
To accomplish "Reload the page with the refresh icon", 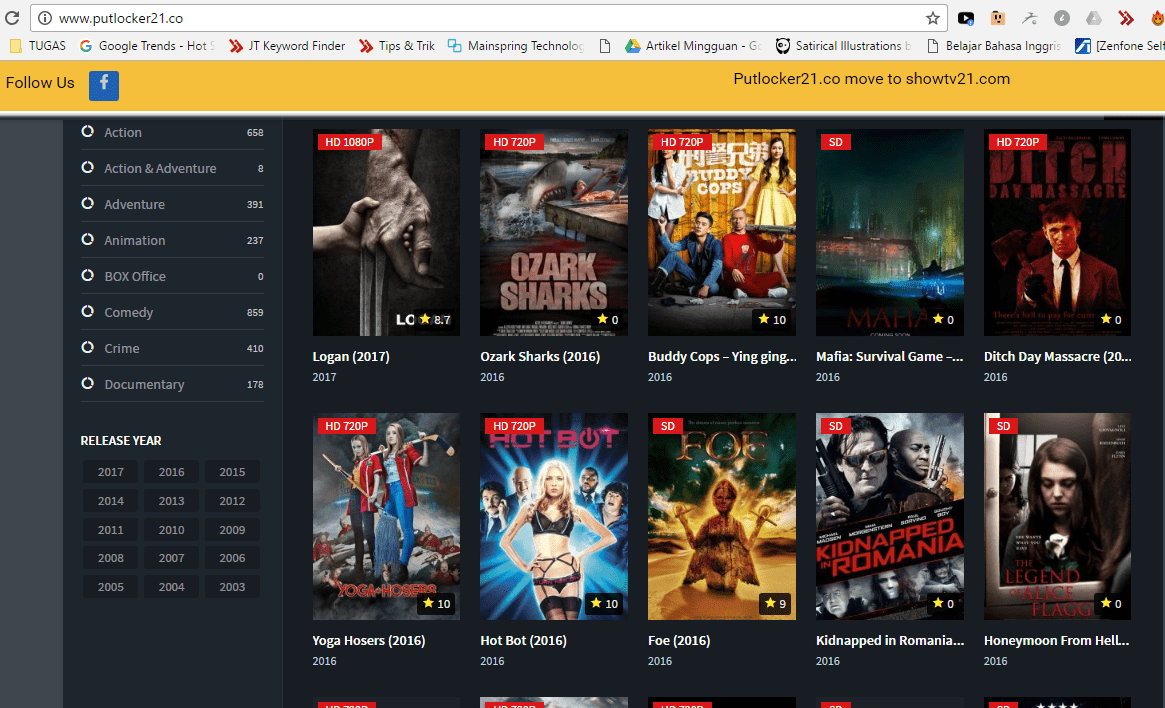I will pos(12,18).
